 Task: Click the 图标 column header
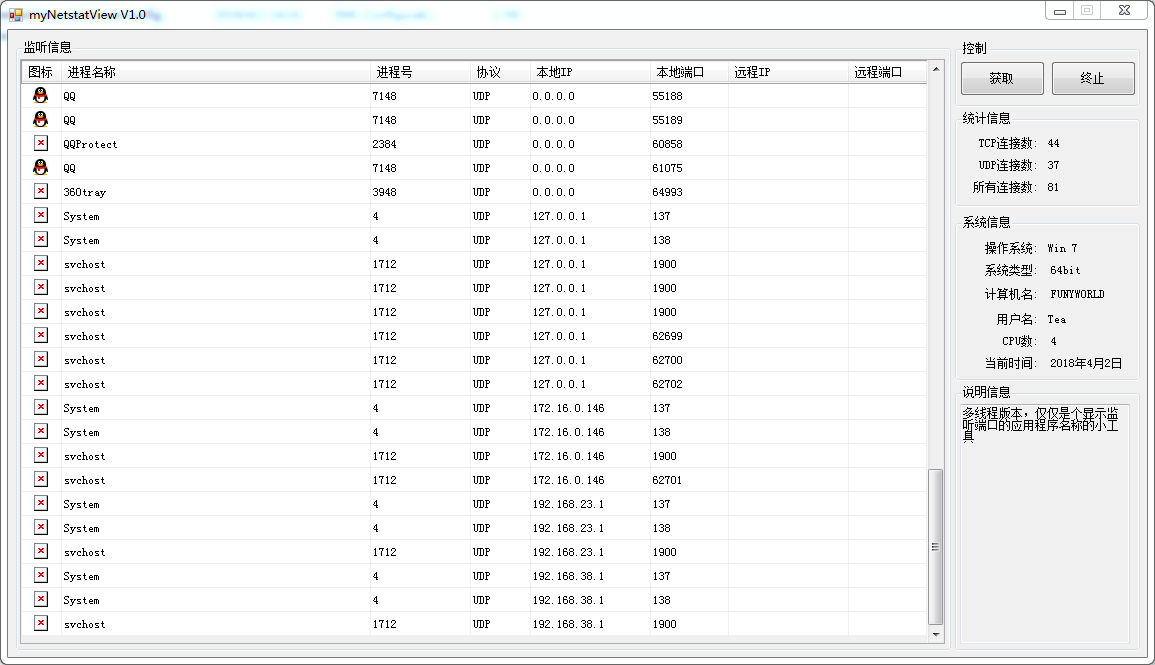click(x=42, y=72)
